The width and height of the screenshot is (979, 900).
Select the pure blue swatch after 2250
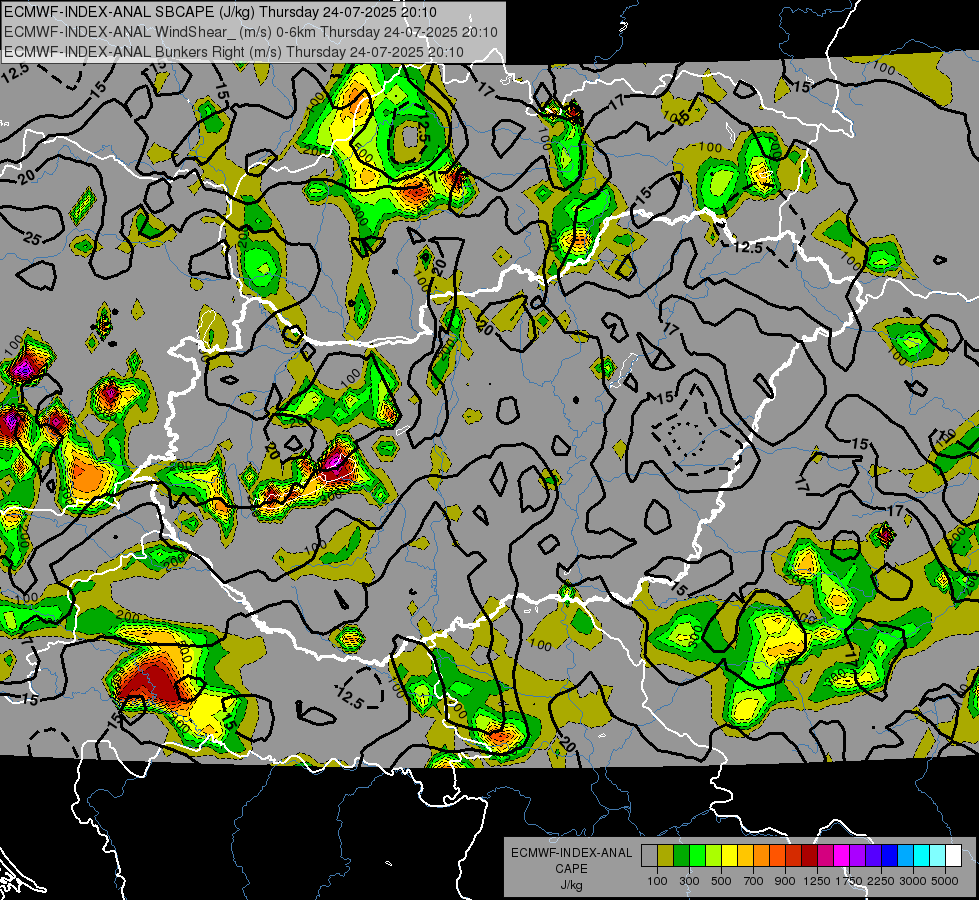tap(890, 856)
